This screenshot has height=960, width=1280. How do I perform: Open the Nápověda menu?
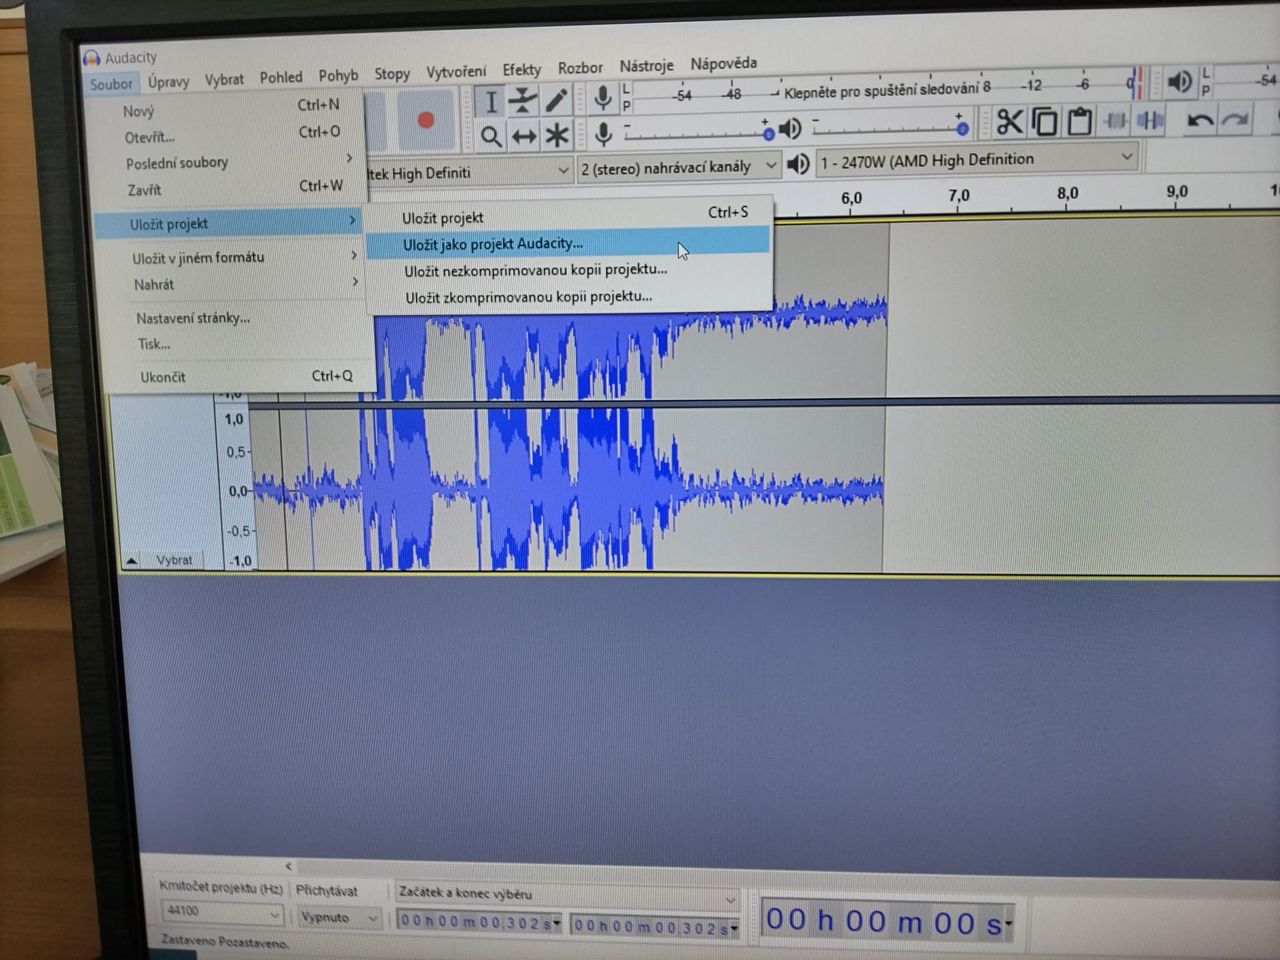(x=723, y=63)
